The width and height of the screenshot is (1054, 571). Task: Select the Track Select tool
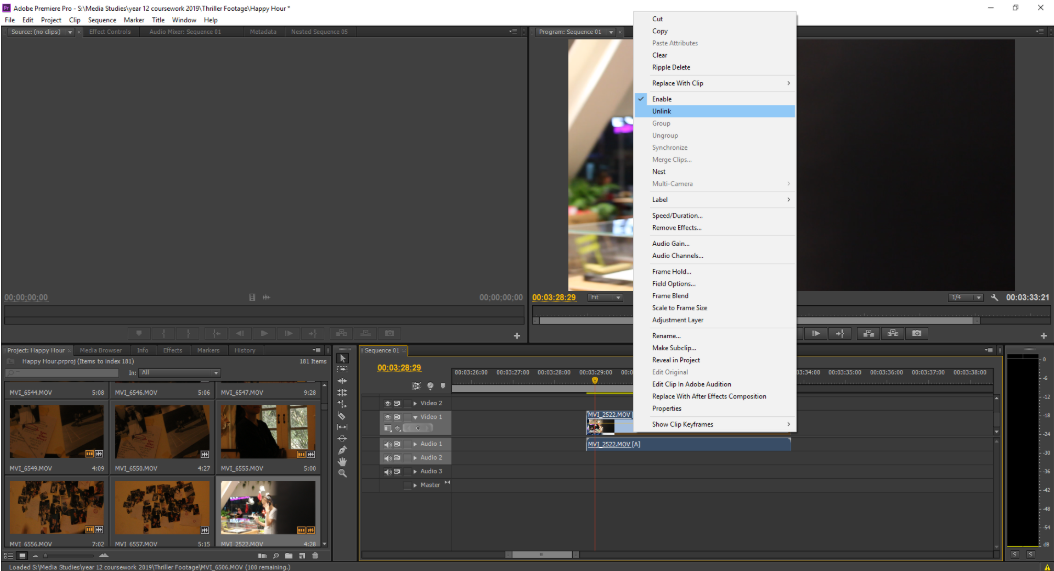click(342, 369)
